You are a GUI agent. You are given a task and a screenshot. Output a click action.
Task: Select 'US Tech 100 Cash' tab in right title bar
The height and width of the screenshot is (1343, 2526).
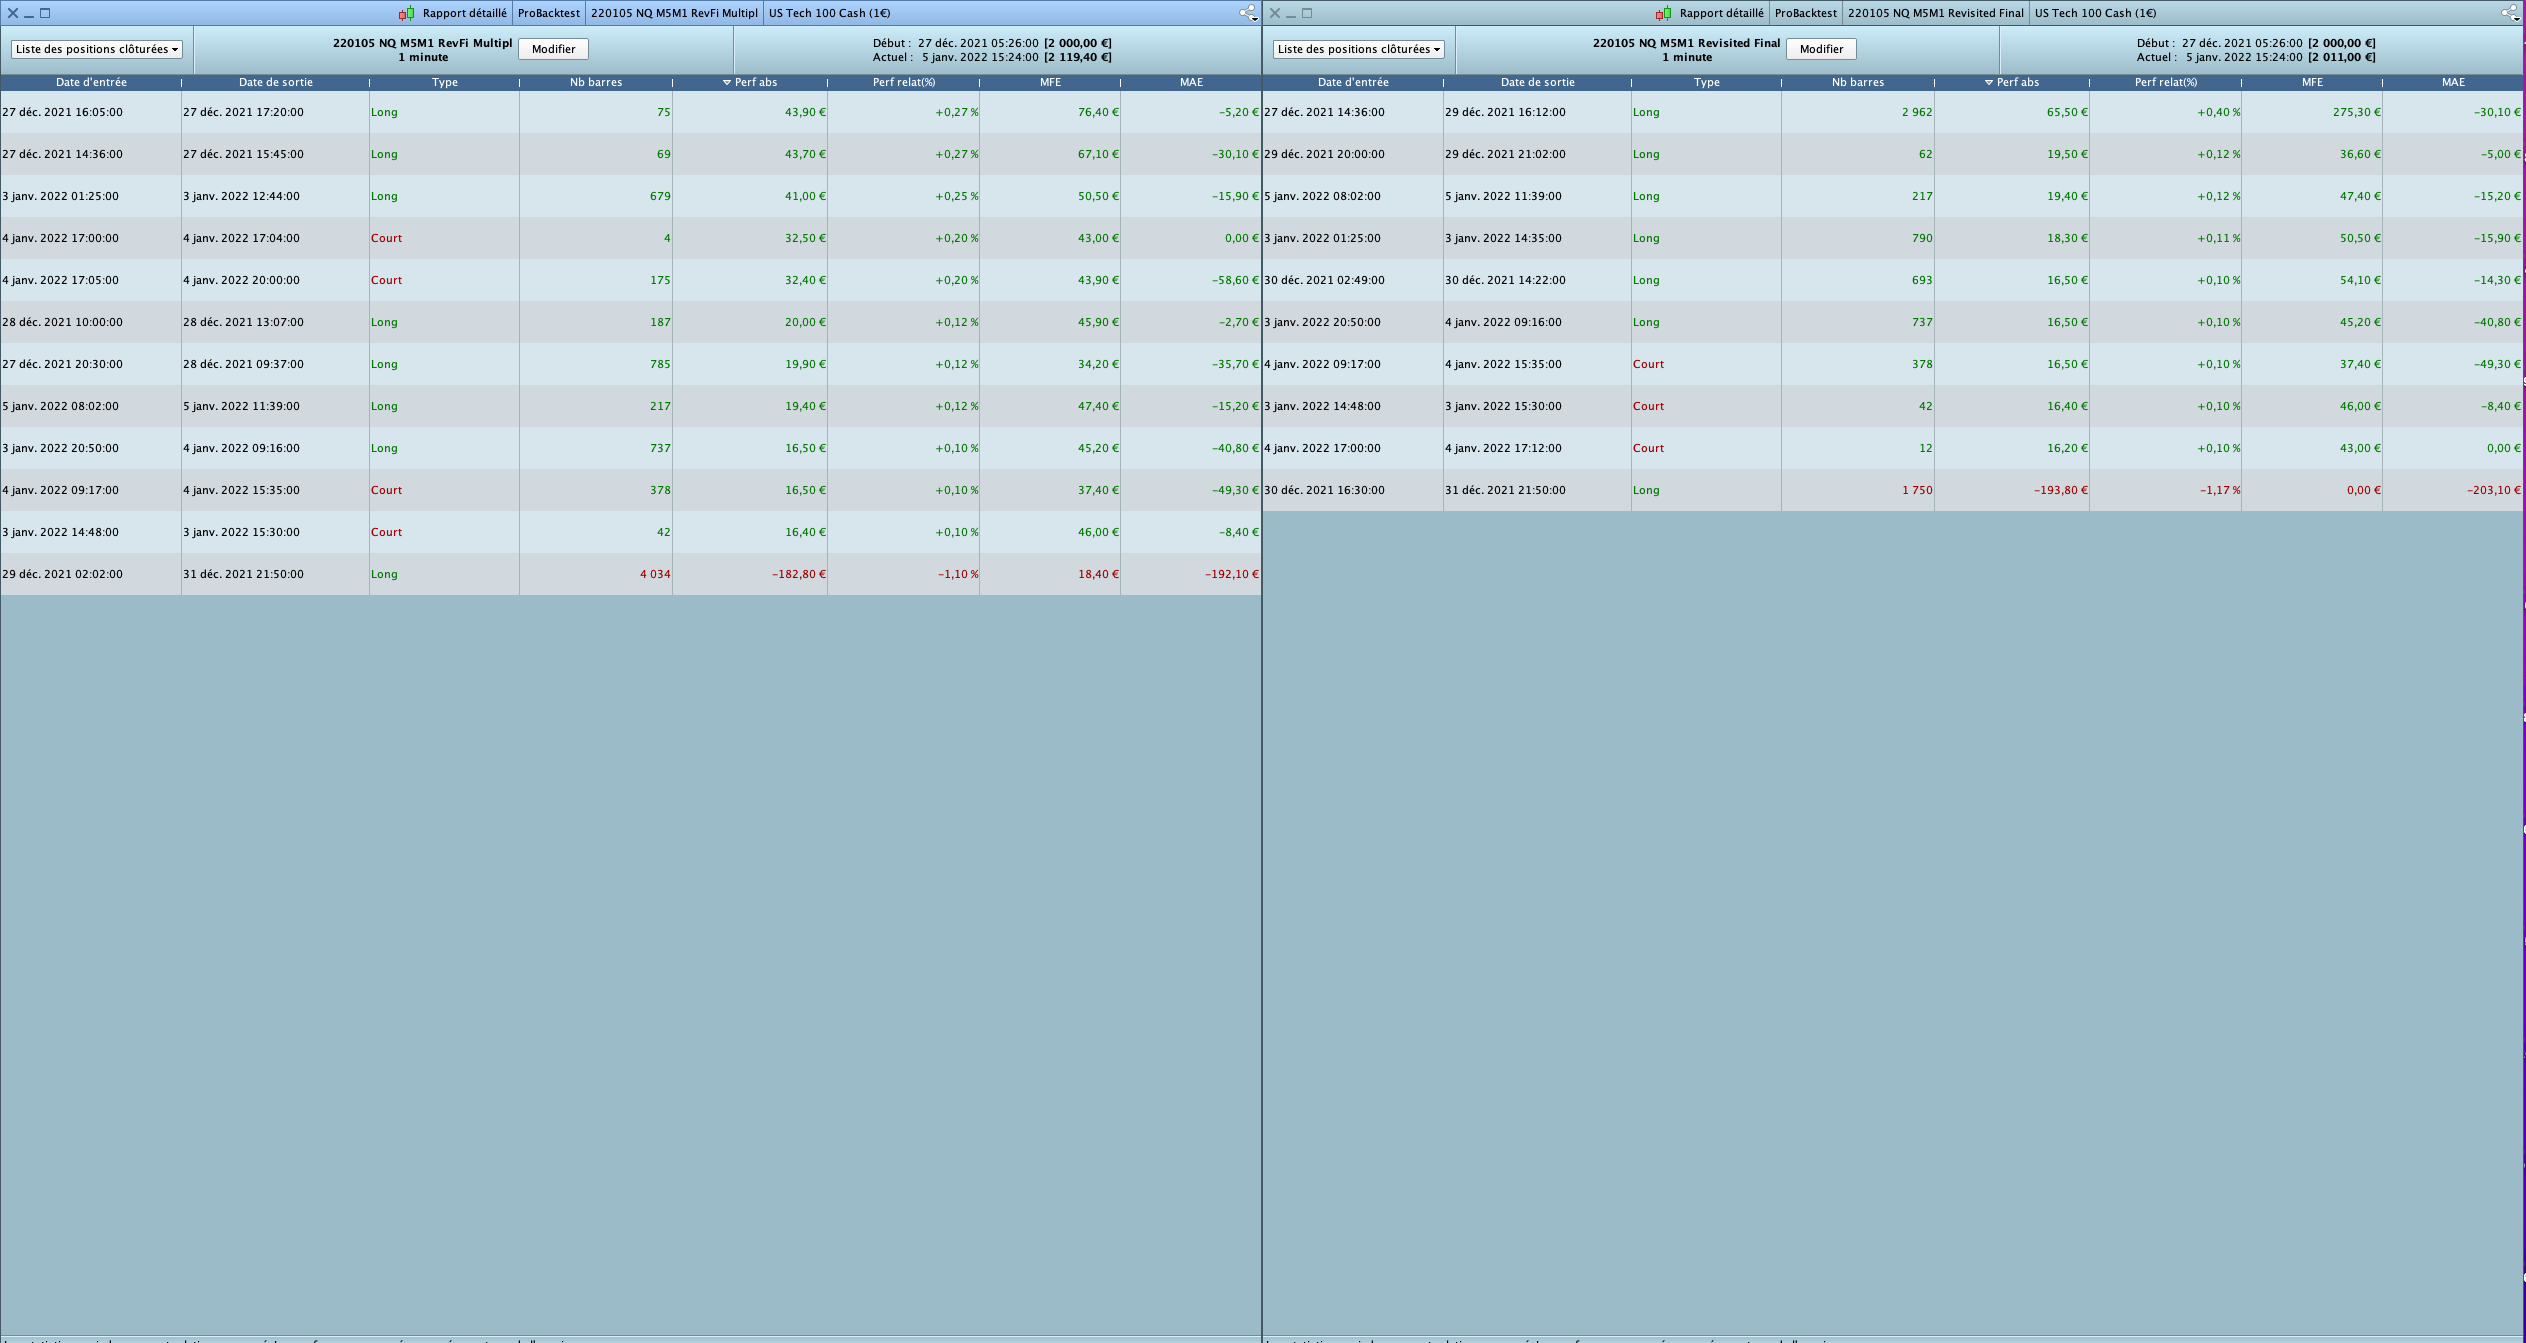2095,13
